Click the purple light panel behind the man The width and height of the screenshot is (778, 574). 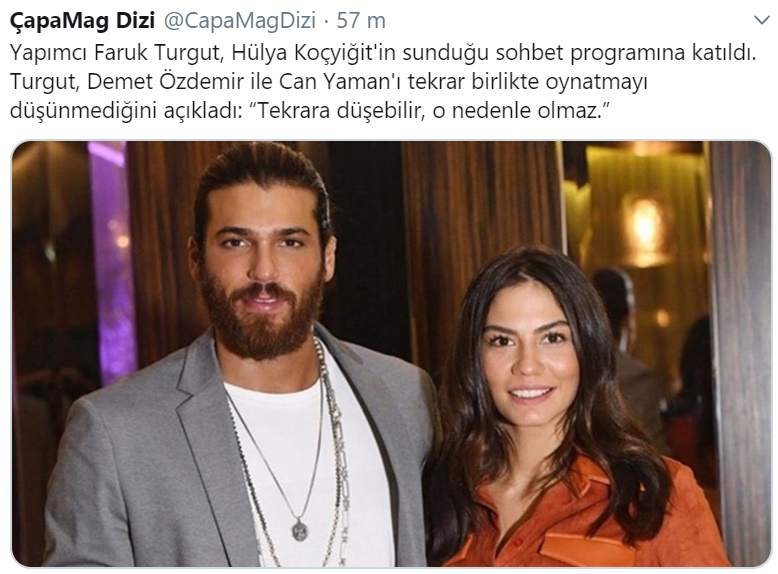(x=112, y=263)
